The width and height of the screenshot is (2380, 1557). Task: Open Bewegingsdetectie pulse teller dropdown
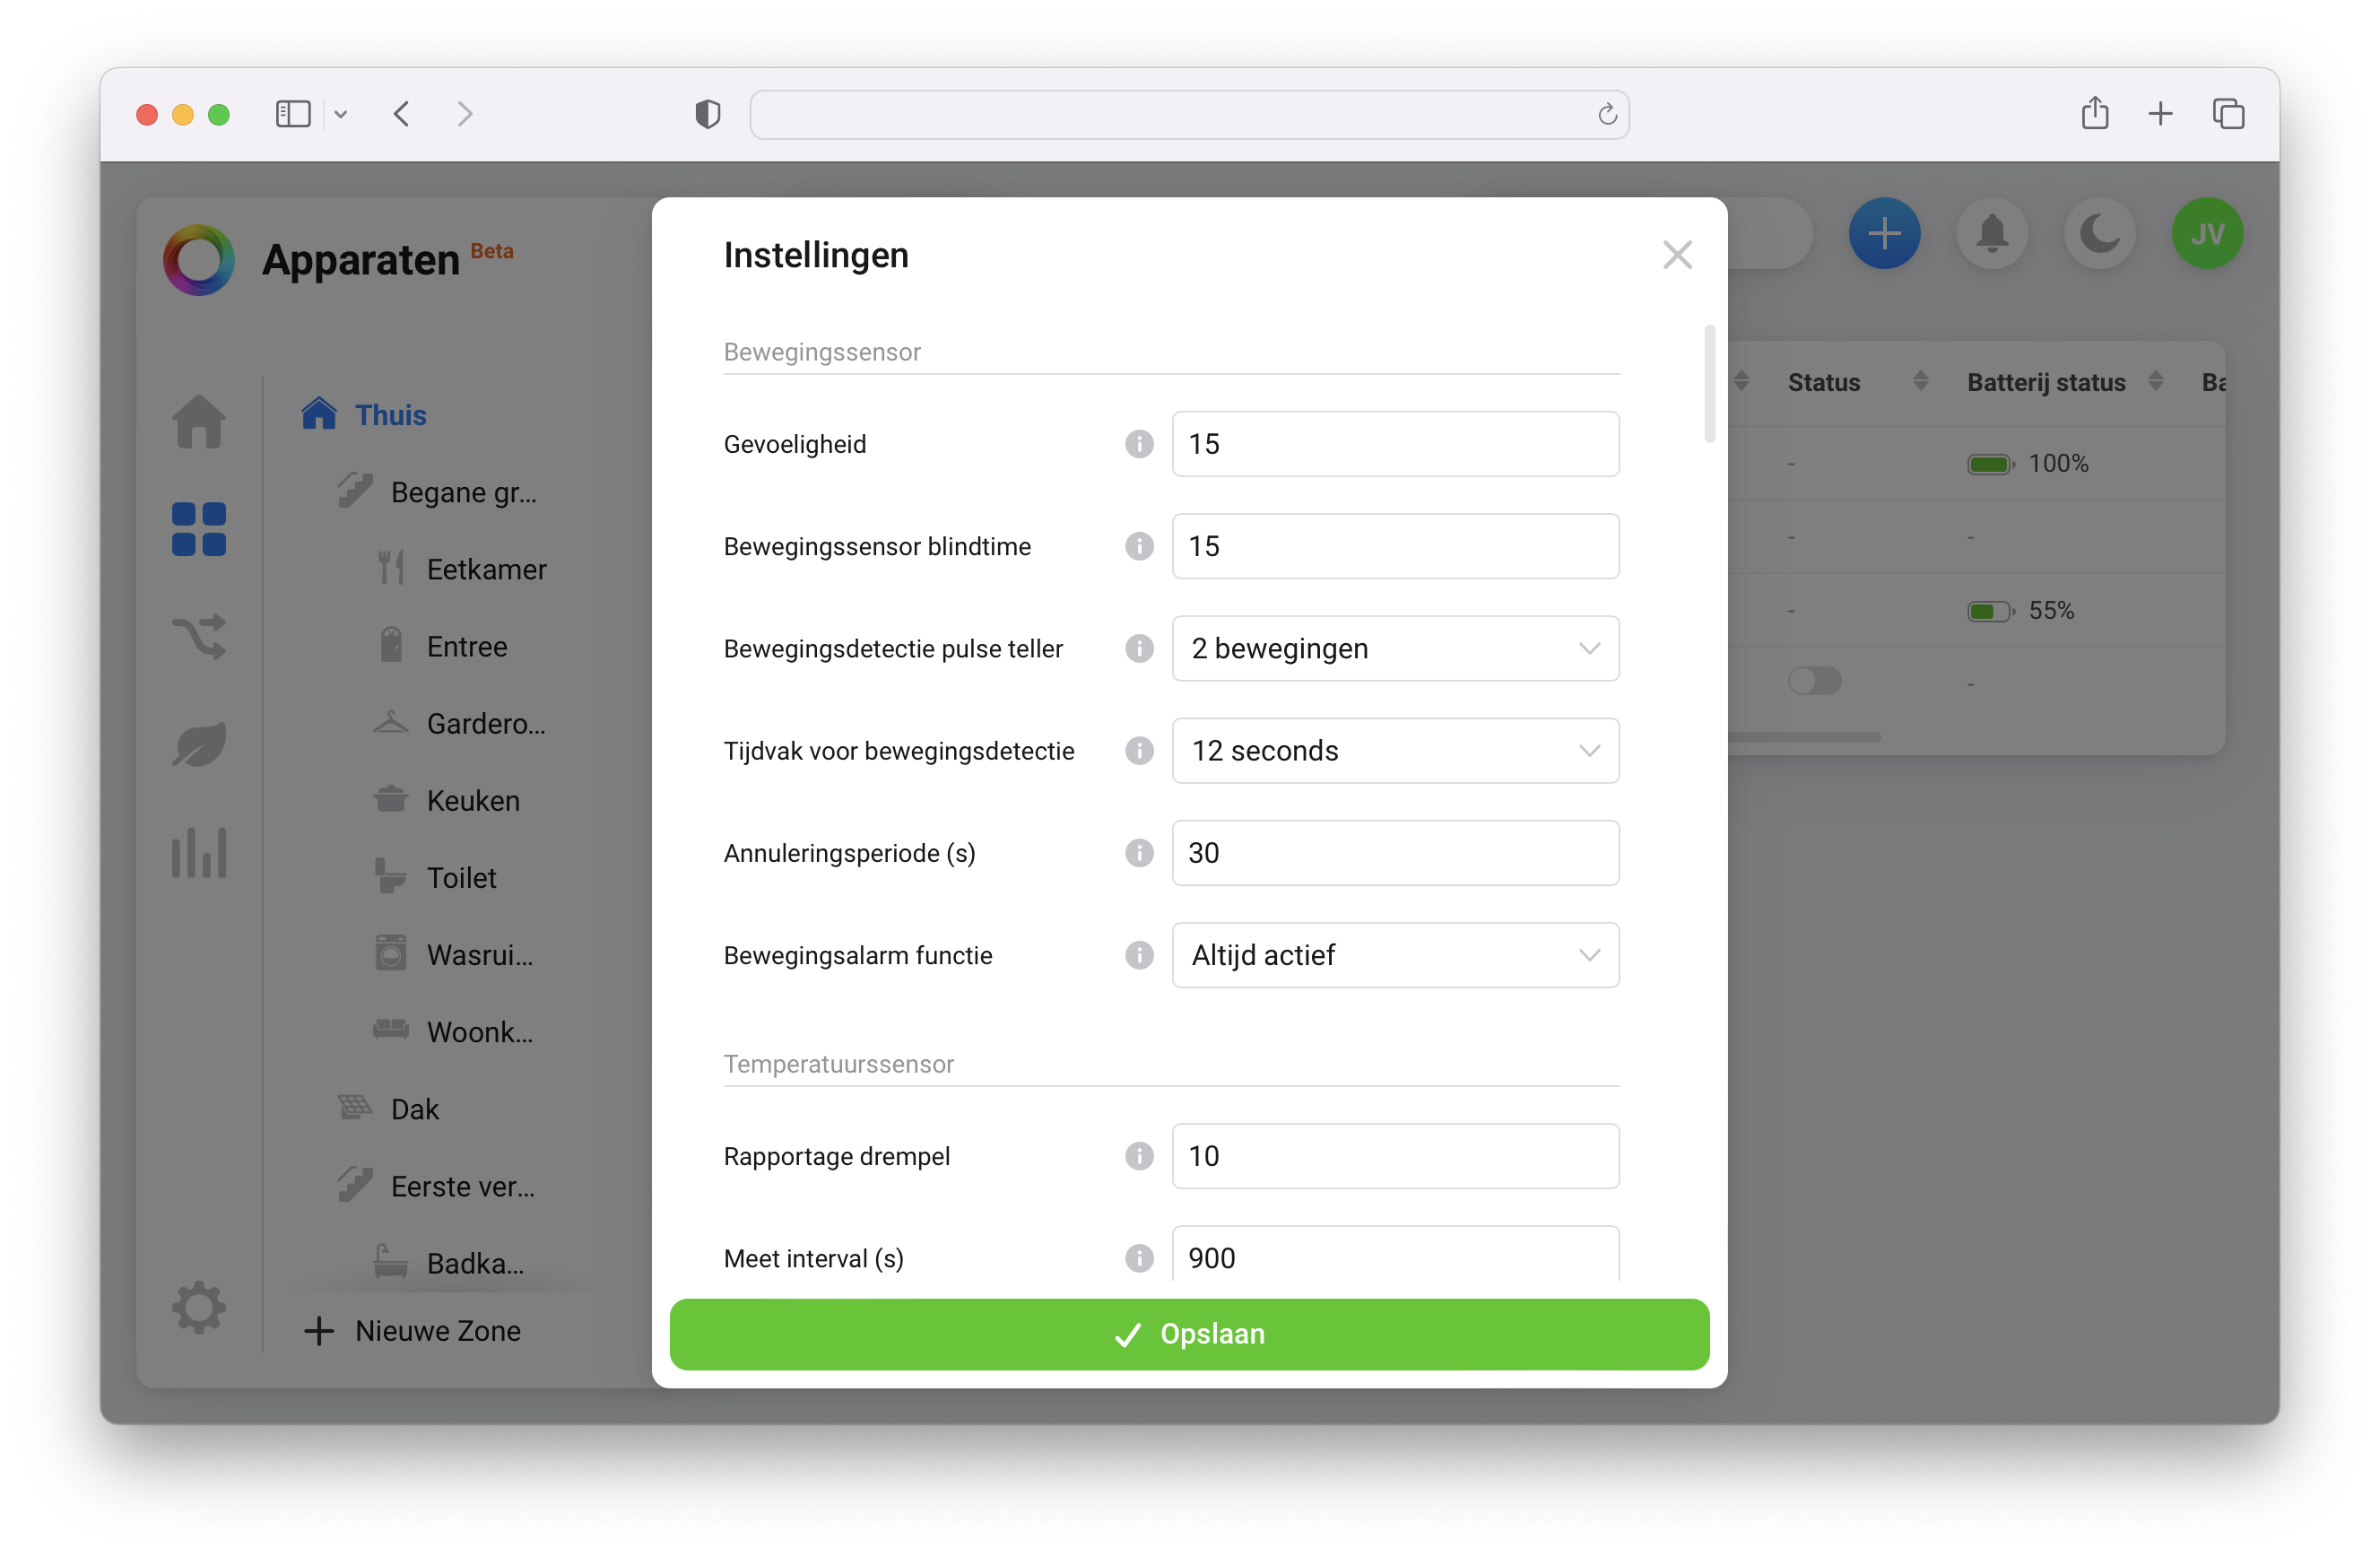pyautogui.click(x=1395, y=648)
